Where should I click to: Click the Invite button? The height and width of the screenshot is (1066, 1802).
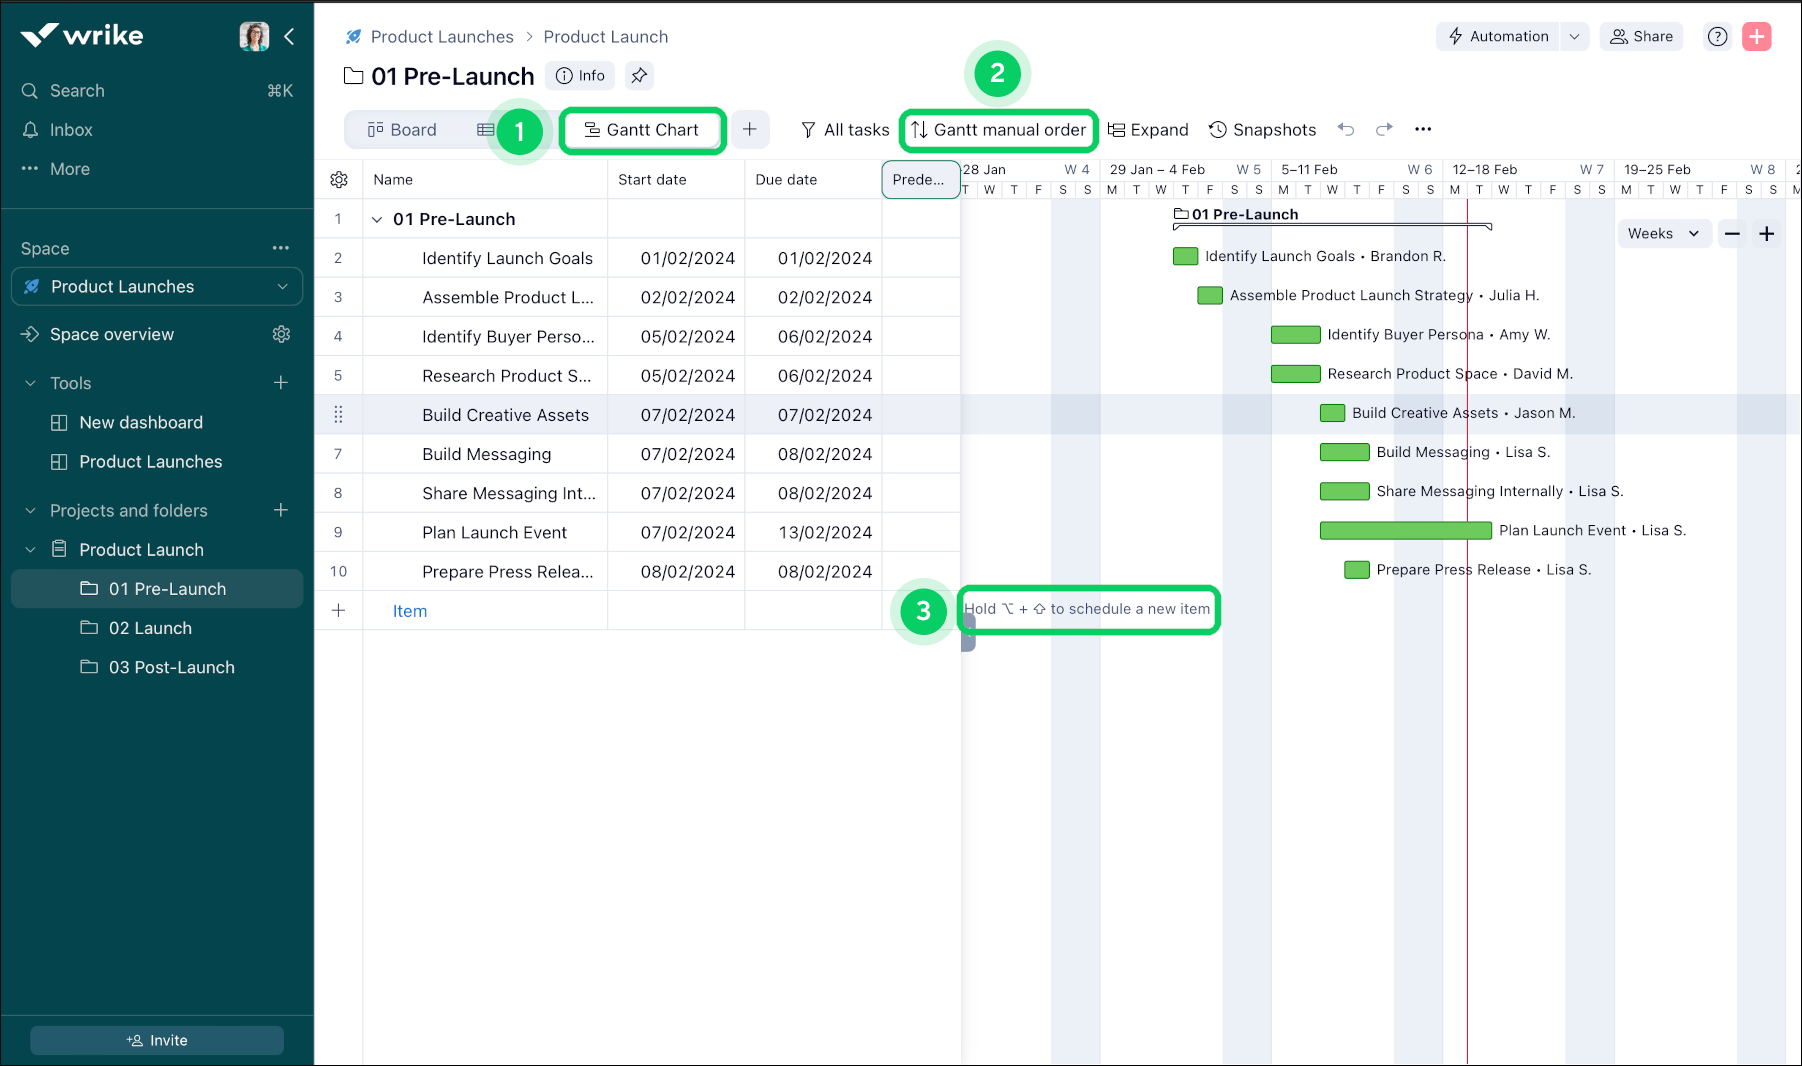pos(156,1040)
